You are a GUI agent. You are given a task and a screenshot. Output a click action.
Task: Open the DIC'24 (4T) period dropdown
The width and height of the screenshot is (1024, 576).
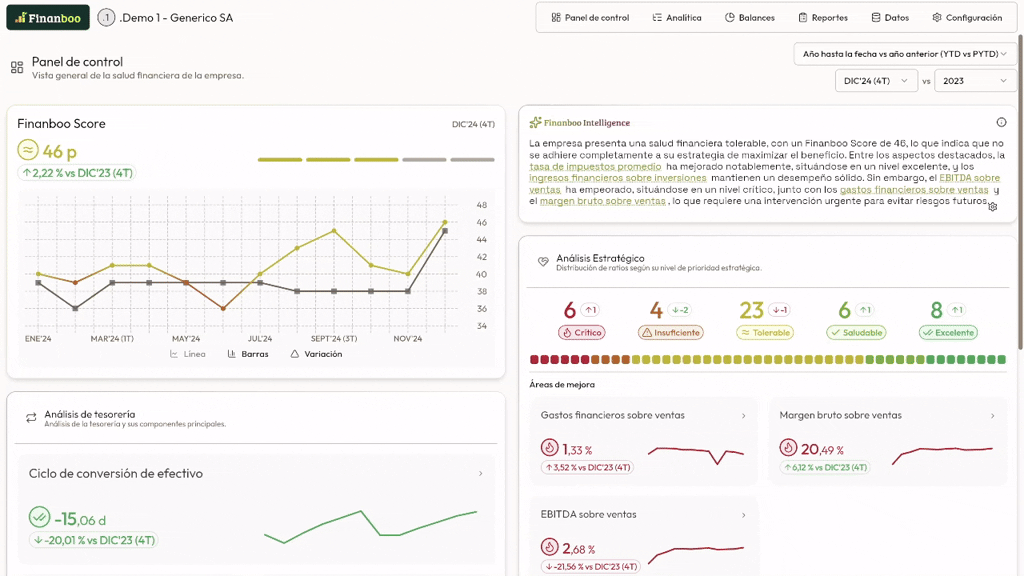pos(876,81)
